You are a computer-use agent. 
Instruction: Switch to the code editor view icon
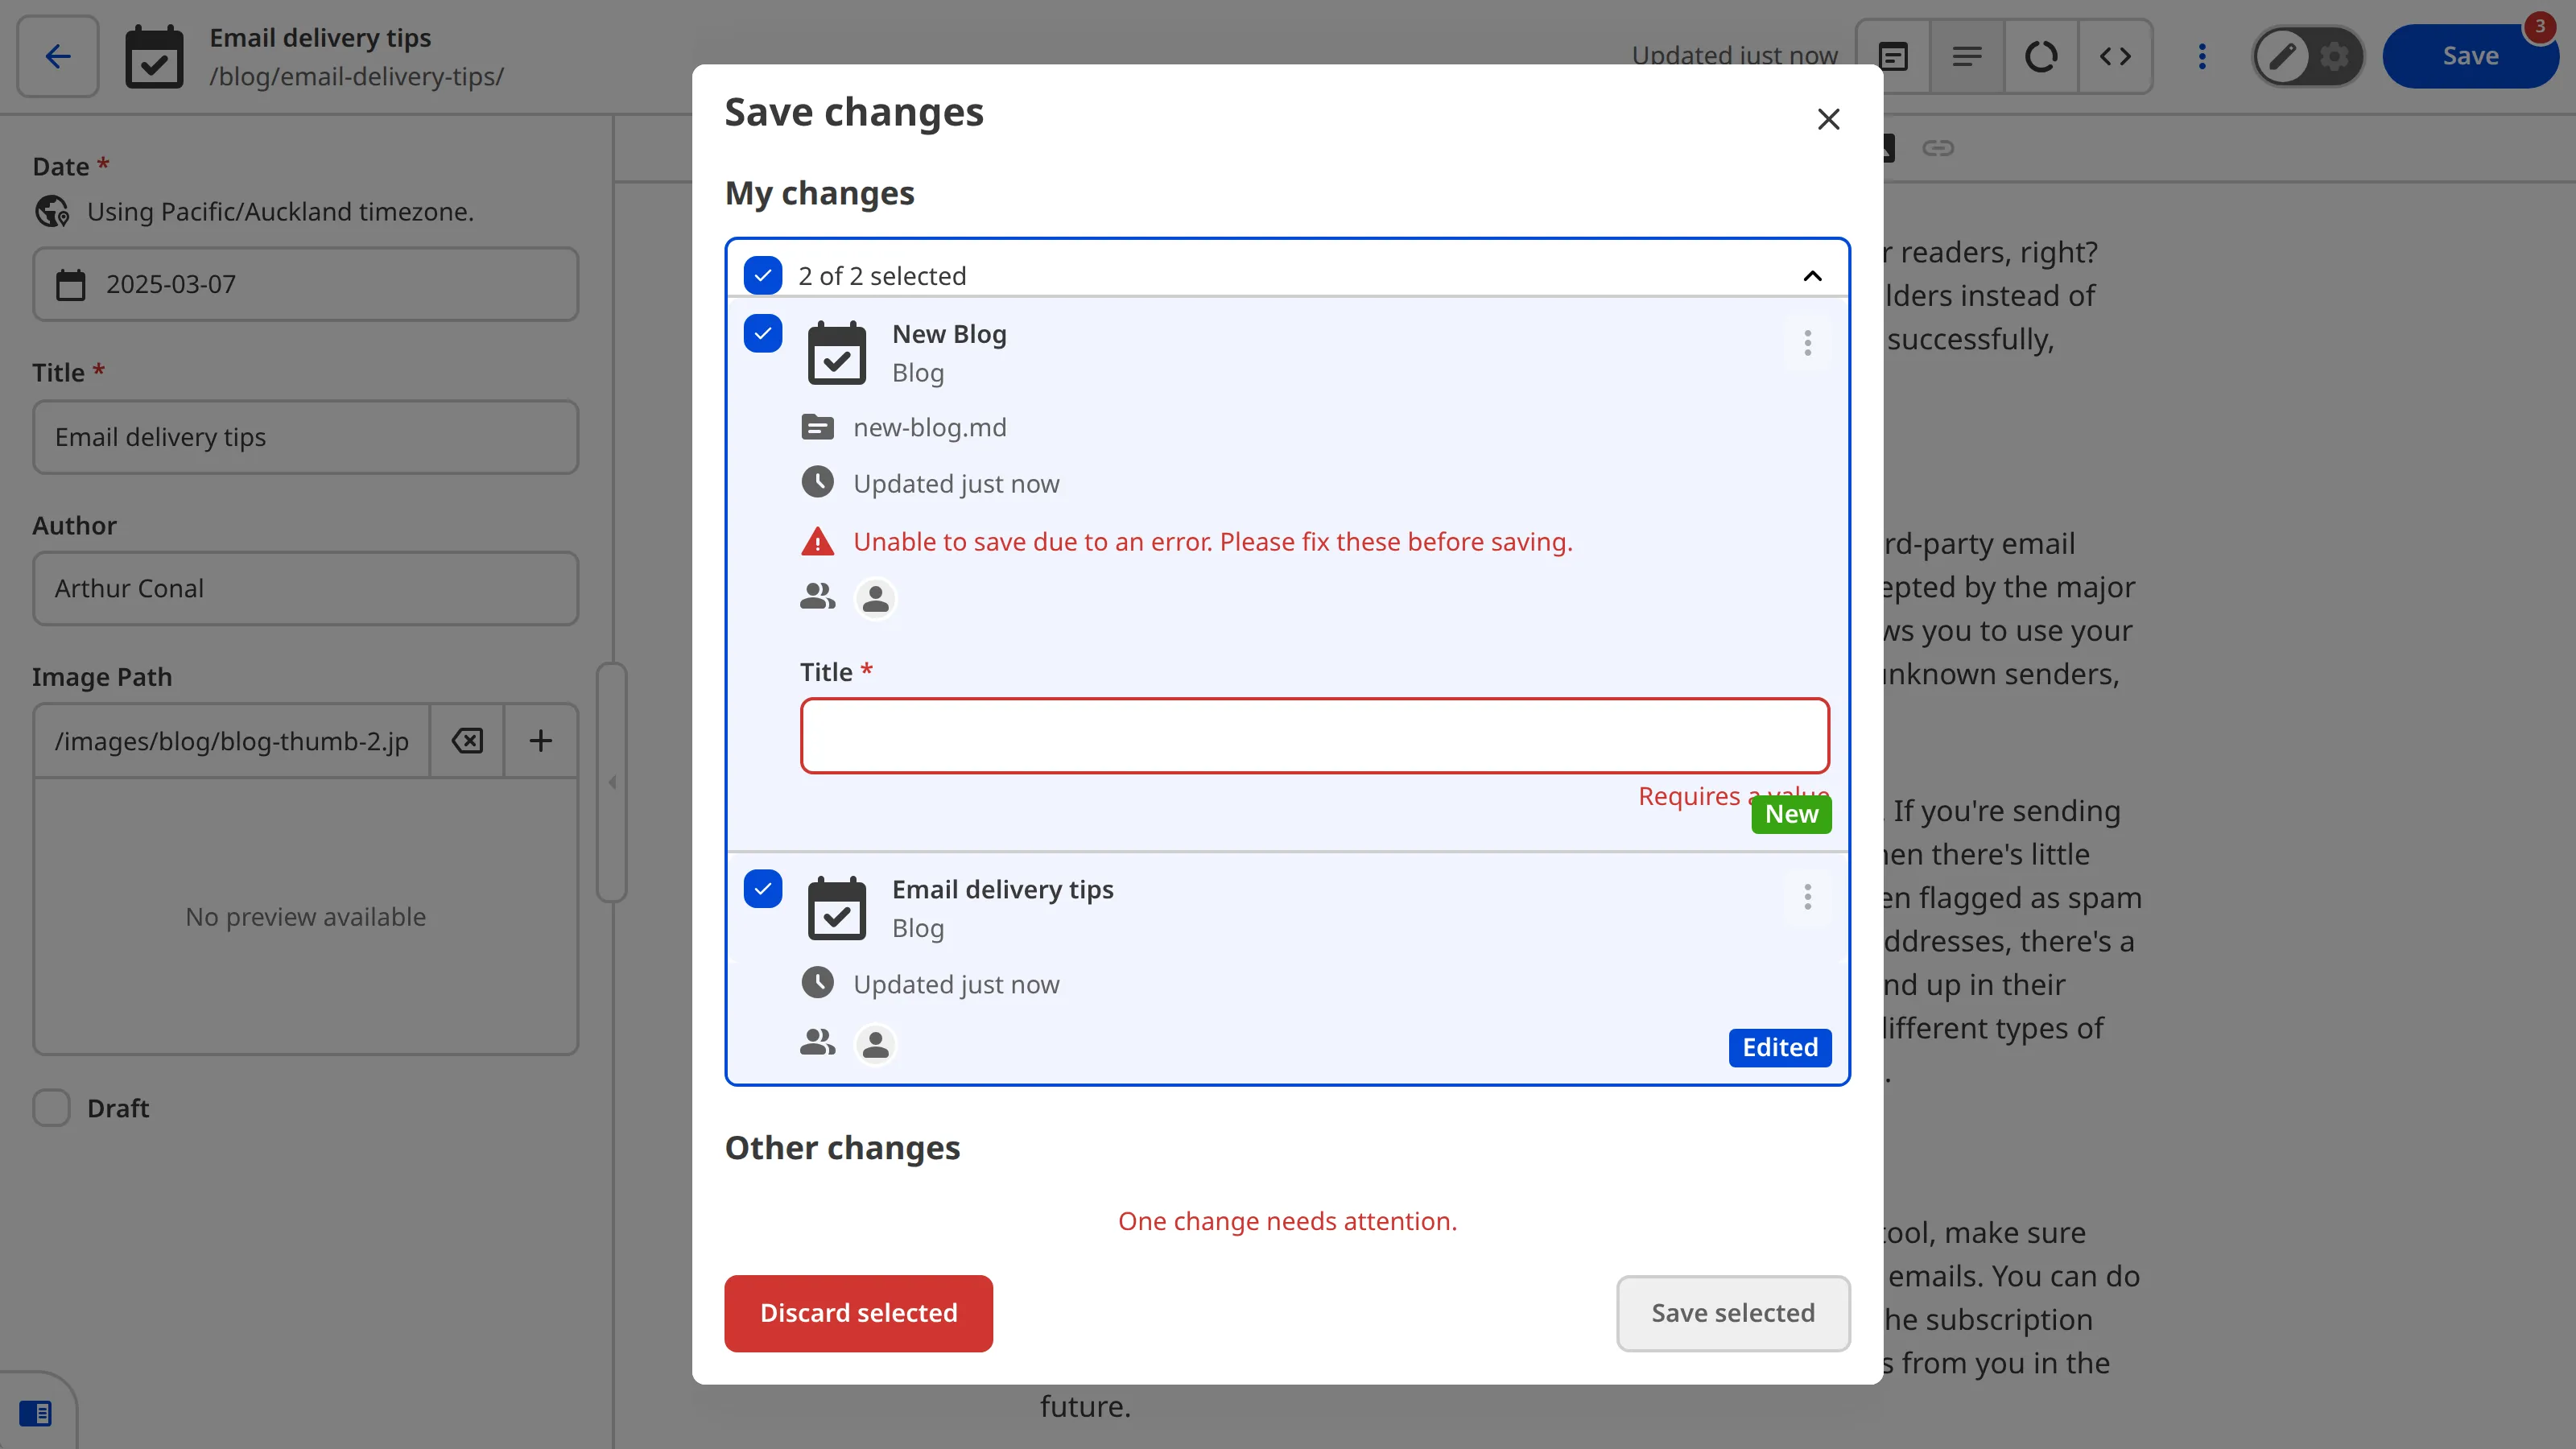pyautogui.click(x=2116, y=56)
